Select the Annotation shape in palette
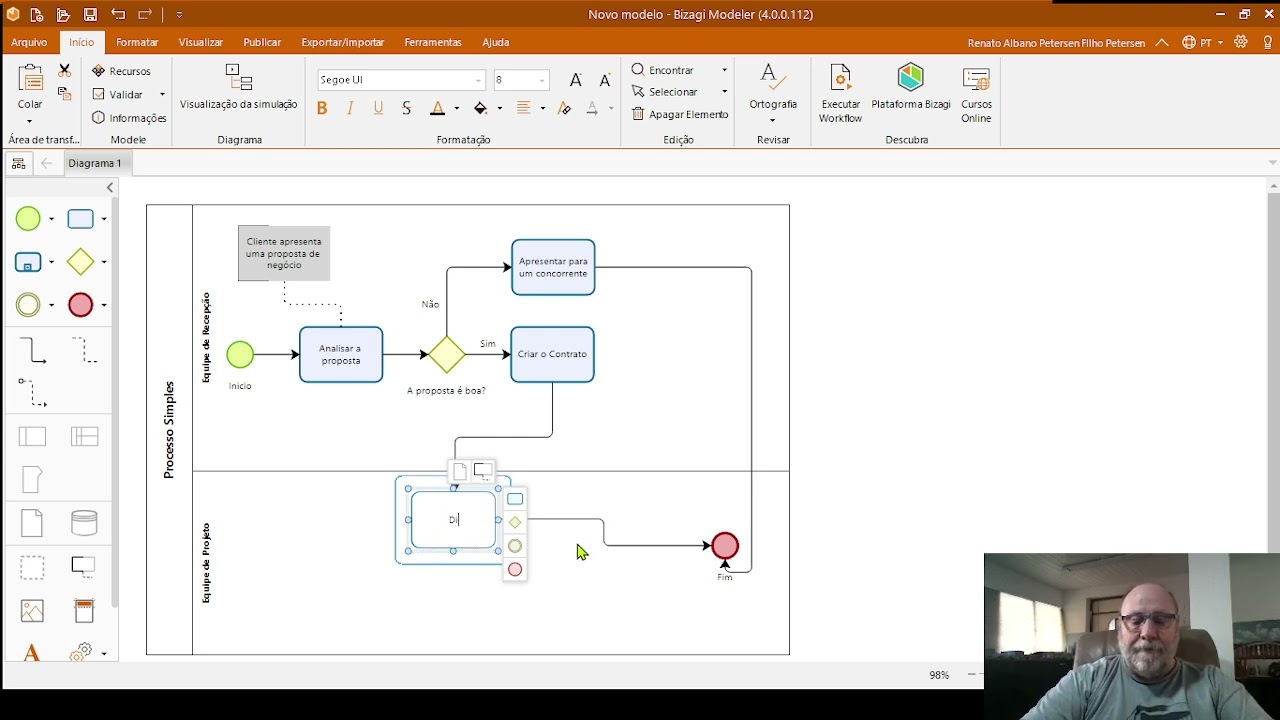Image resolution: width=1280 pixels, height=720 pixels. [84, 567]
